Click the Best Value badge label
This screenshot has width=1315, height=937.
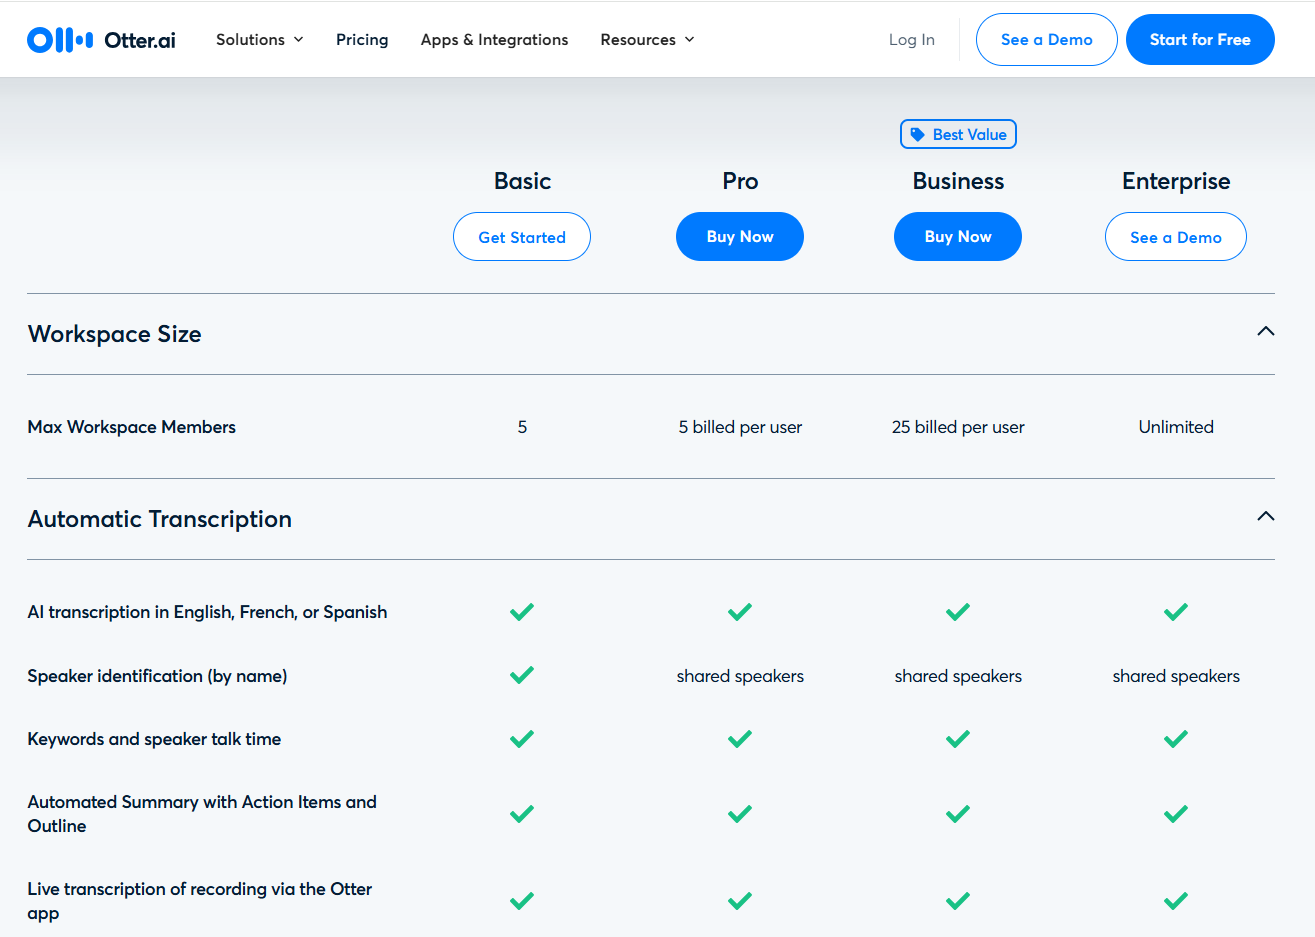click(959, 135)
